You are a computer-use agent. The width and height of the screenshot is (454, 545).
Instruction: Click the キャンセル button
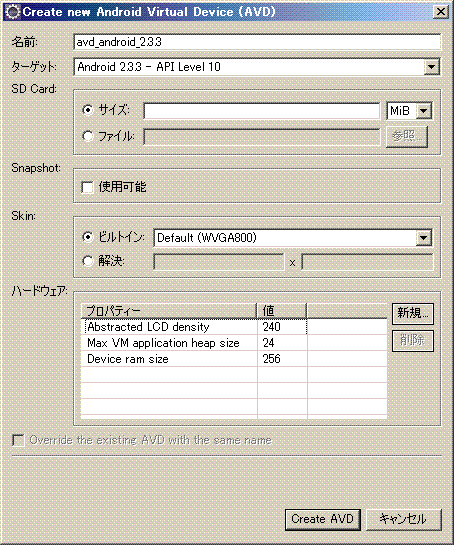pyautogui.click(x=404, y=520)
